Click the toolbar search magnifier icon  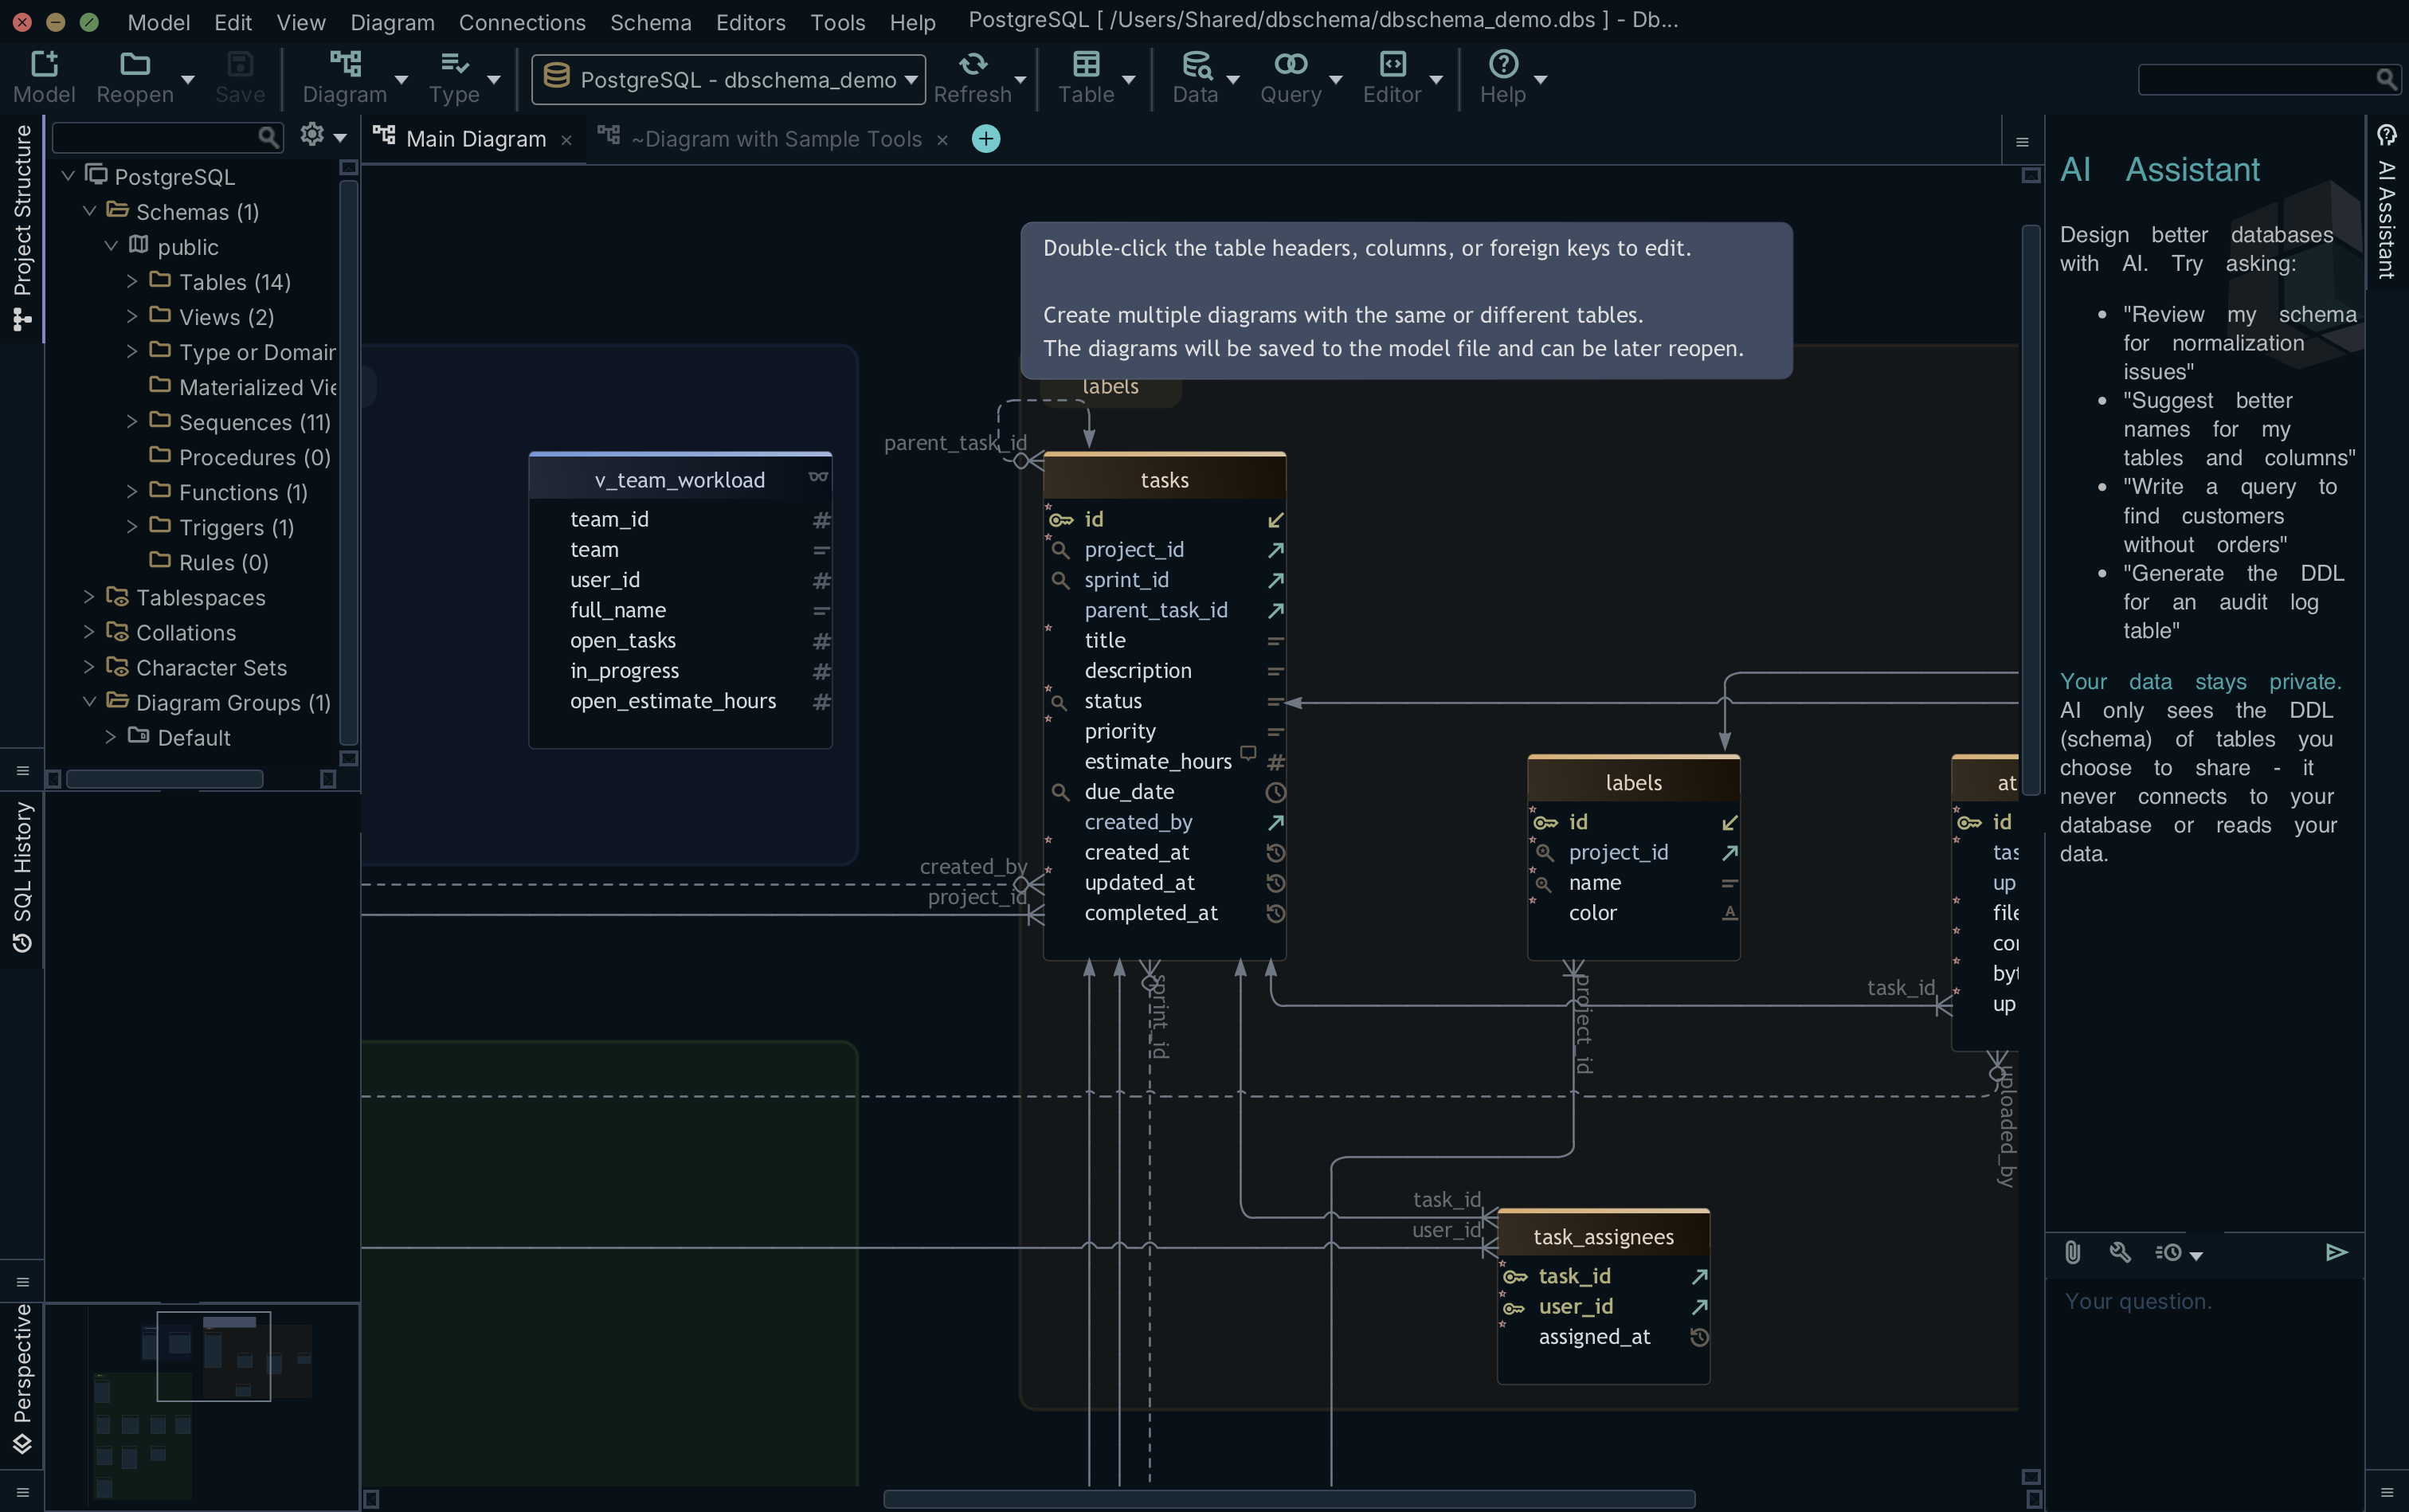click(x=2386, y=79)
